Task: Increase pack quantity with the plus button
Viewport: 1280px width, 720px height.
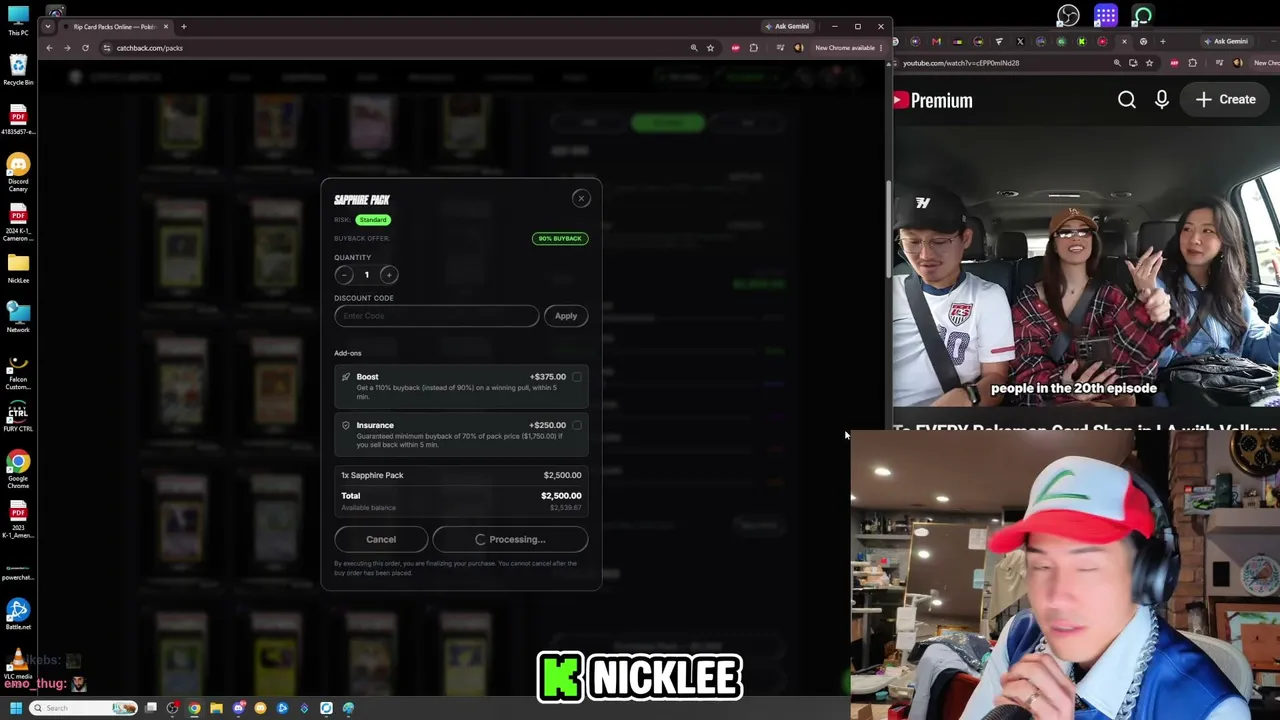Action: 389,275
